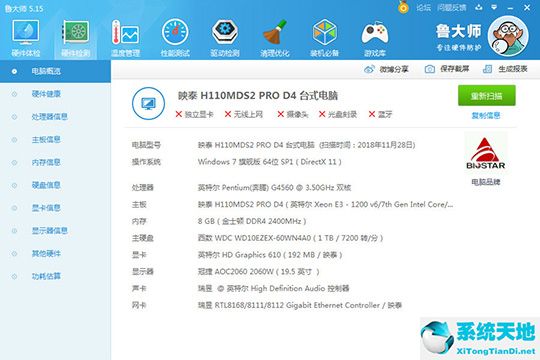Open 硬盘信息 sidebar item
Image resolution: width=540 pixels, height=360 pixels.
[46, 185]
